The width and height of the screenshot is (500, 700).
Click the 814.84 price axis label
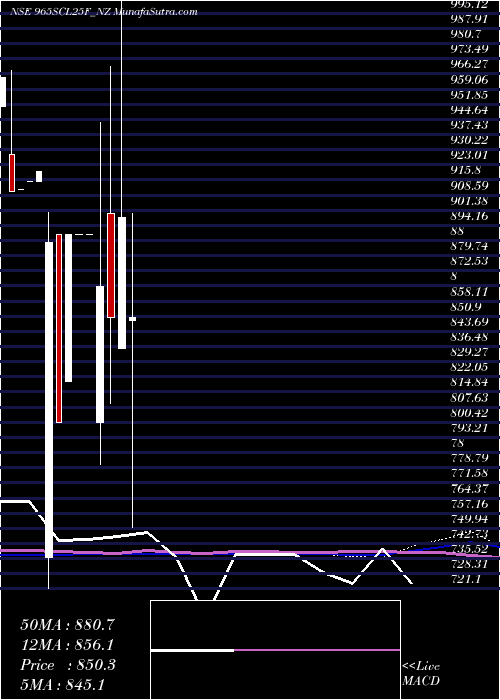coord(469,383)
